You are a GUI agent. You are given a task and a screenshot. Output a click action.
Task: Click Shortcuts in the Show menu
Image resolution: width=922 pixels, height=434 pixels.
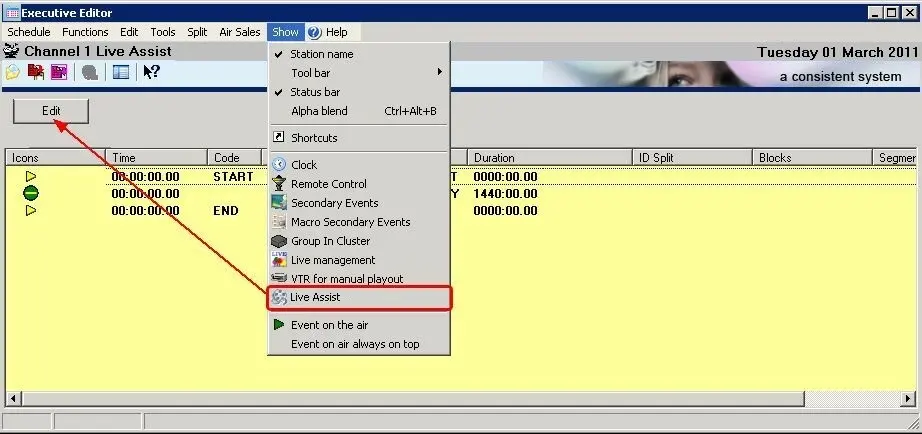click(x=314, y=138)
